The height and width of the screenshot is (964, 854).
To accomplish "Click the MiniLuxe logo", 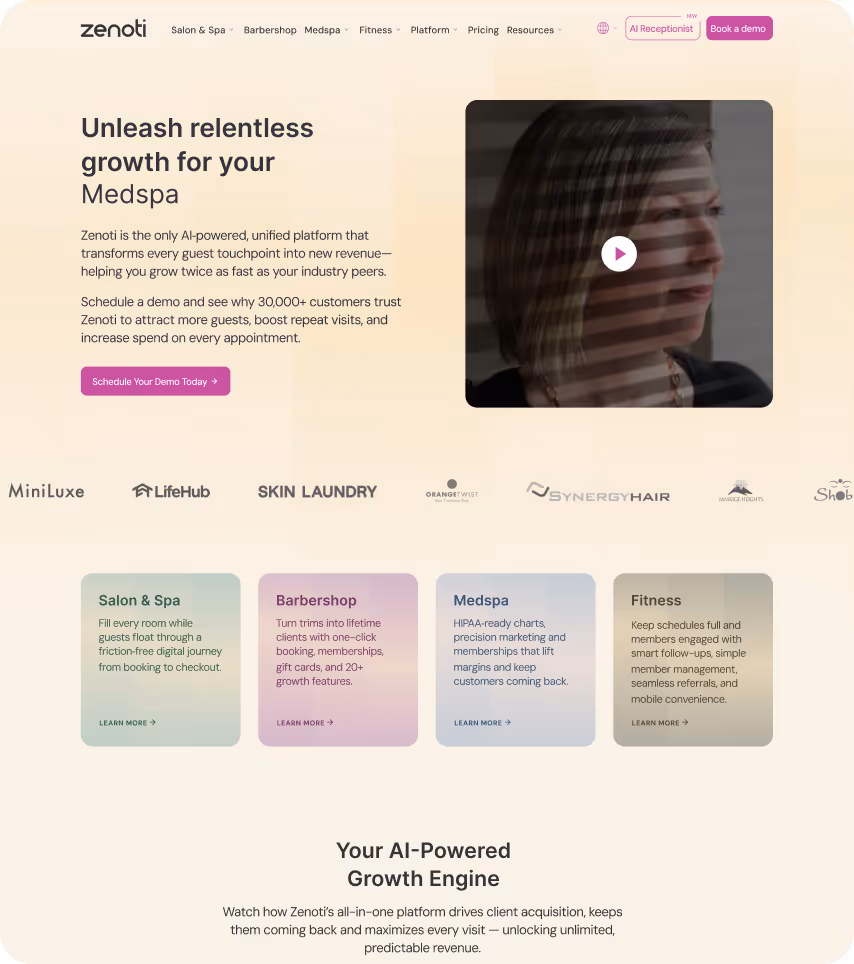I will click(x=46, y=491).
